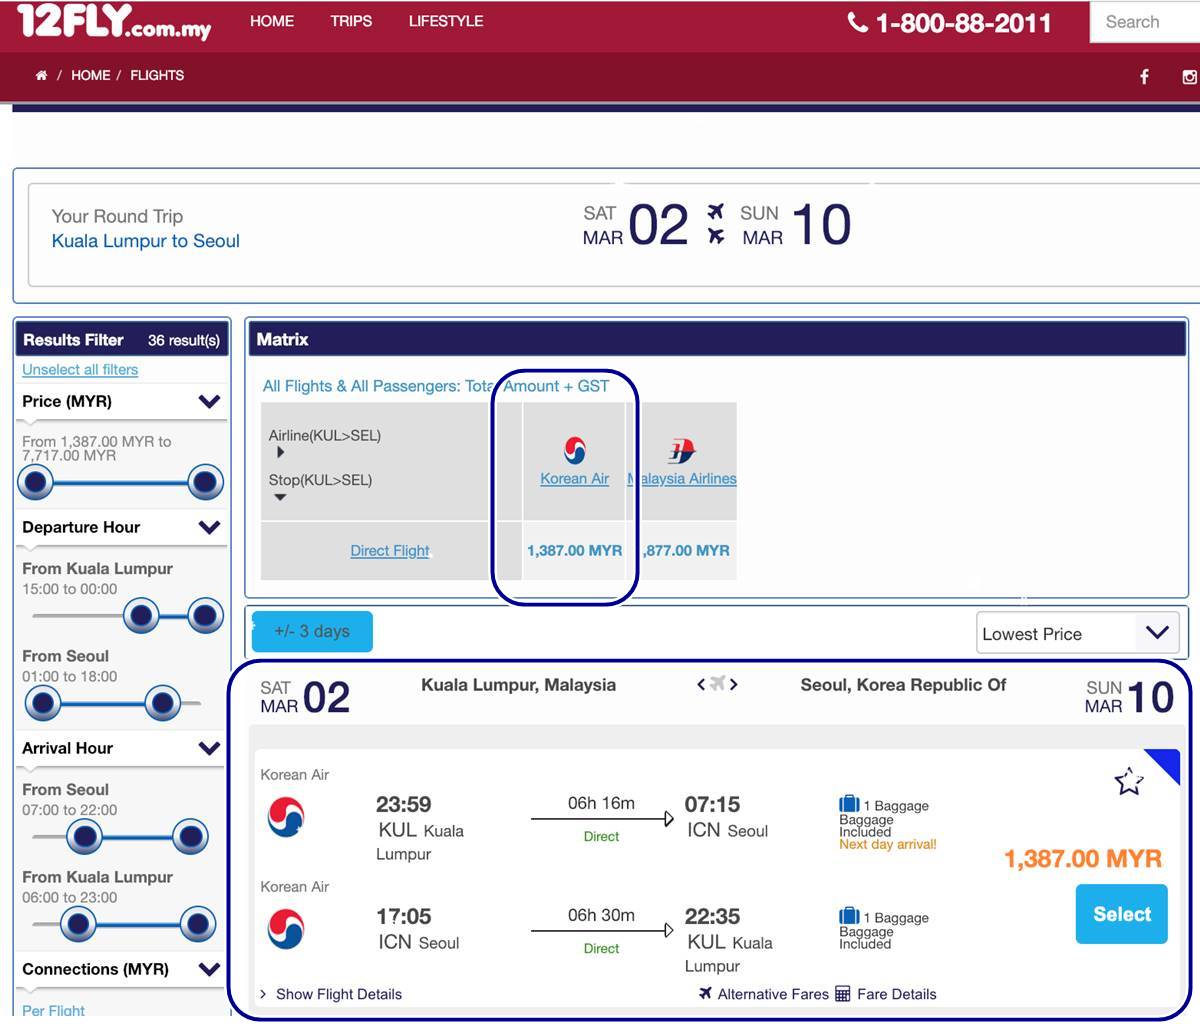This screenshot has width=1200, height=1024.
Task: Click the 23:00 Kuala Lumpur arrival slider handle
Action: [197, 924]
